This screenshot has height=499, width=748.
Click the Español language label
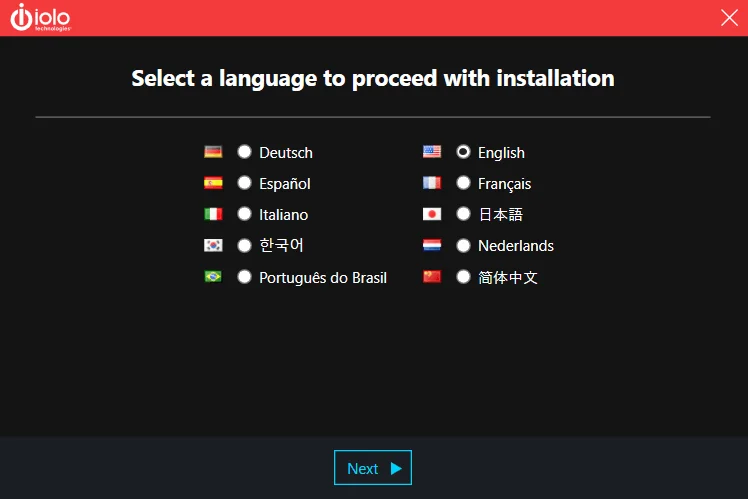[285, 184]
